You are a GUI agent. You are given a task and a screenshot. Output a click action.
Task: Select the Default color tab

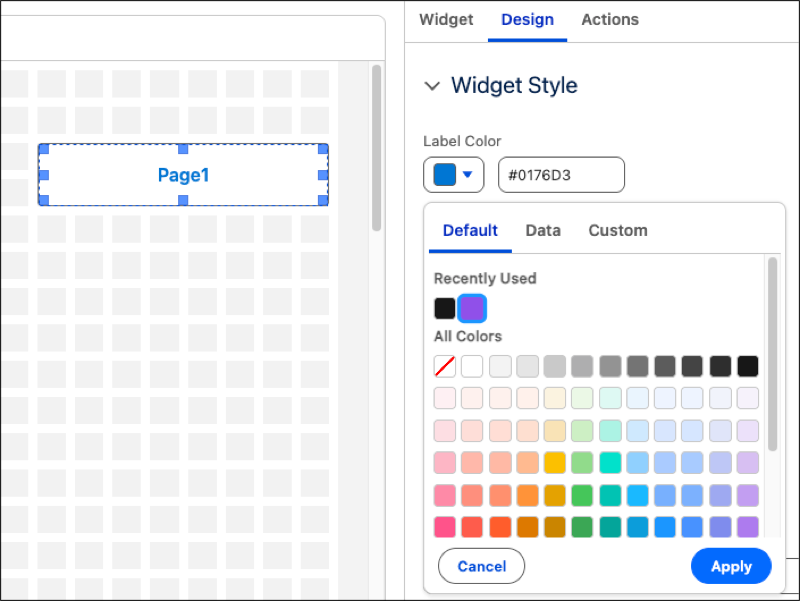tap(470, 231)
